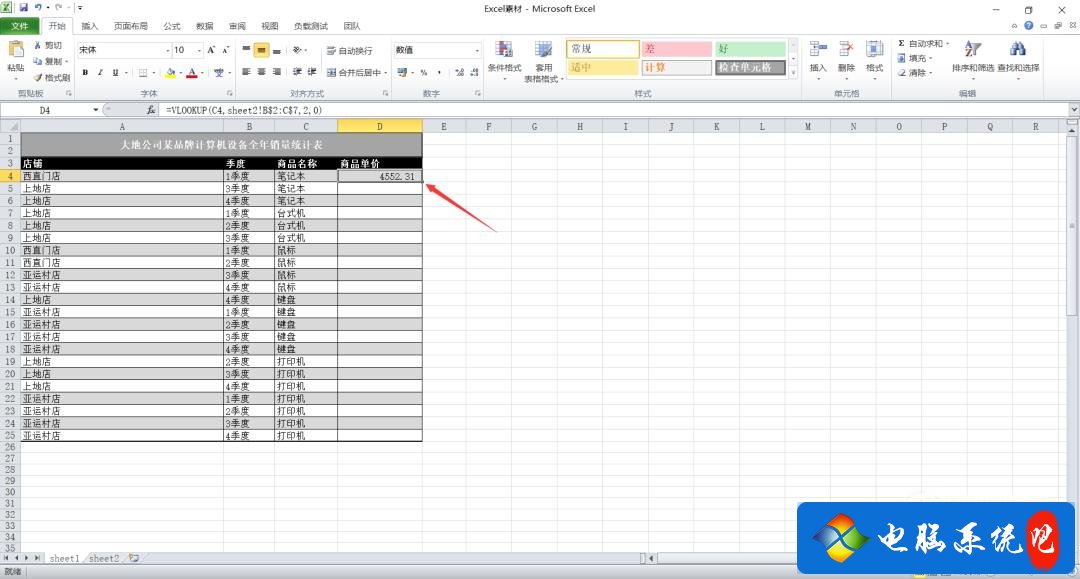
Task: Click the formula bar input showing VLOOKUP
Action: click(x=614, y=110)
